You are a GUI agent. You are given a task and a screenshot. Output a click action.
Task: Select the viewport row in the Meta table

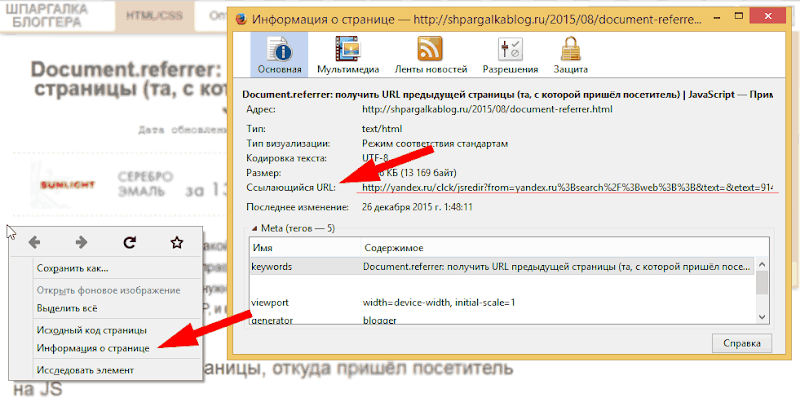point(503,303)
